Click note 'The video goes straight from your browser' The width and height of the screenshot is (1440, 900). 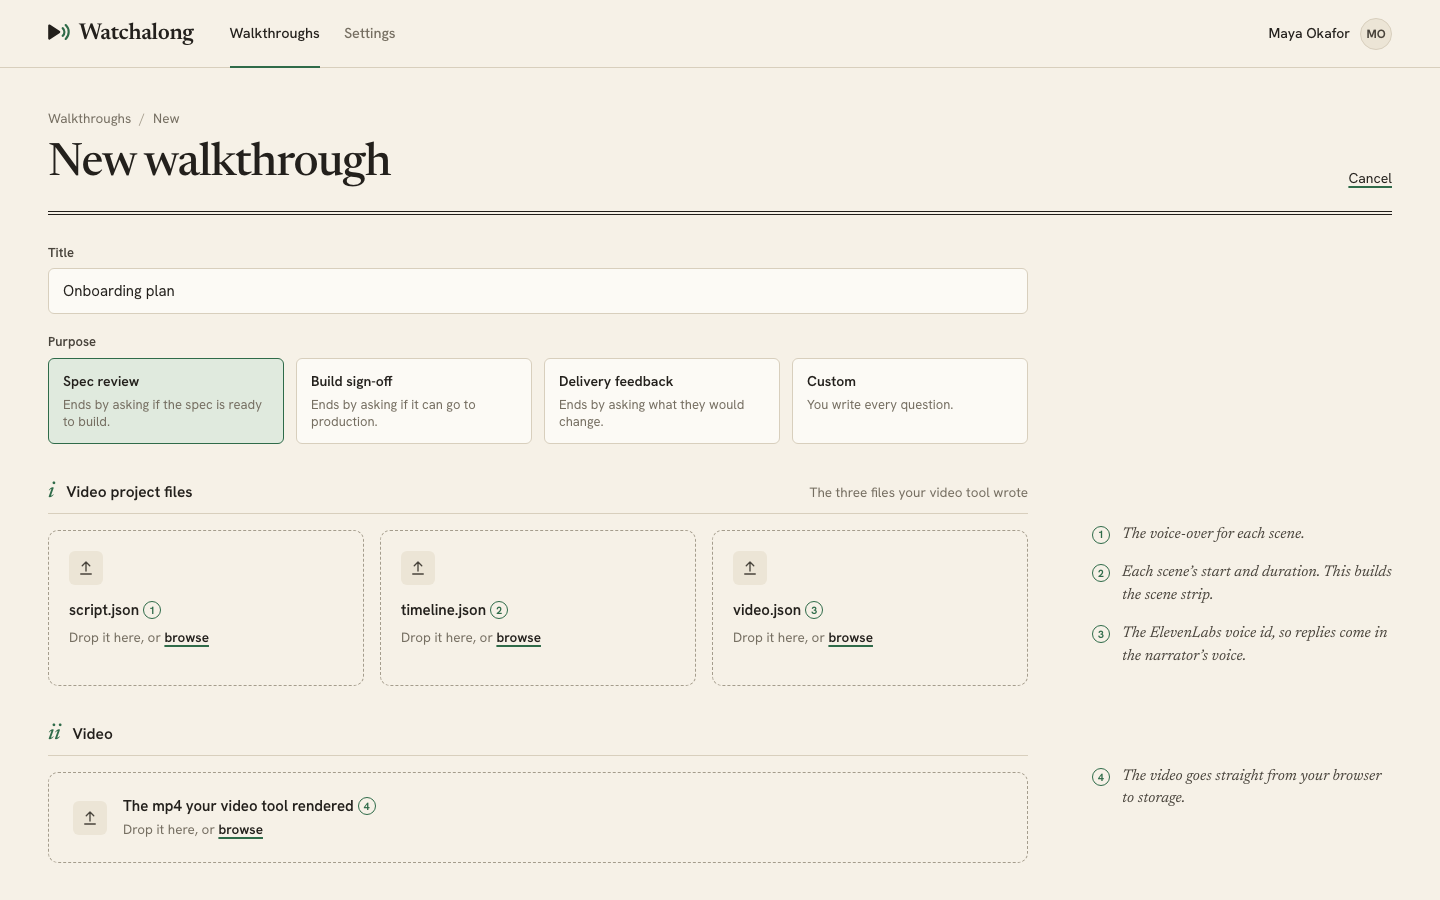(x=1252, y=786)
